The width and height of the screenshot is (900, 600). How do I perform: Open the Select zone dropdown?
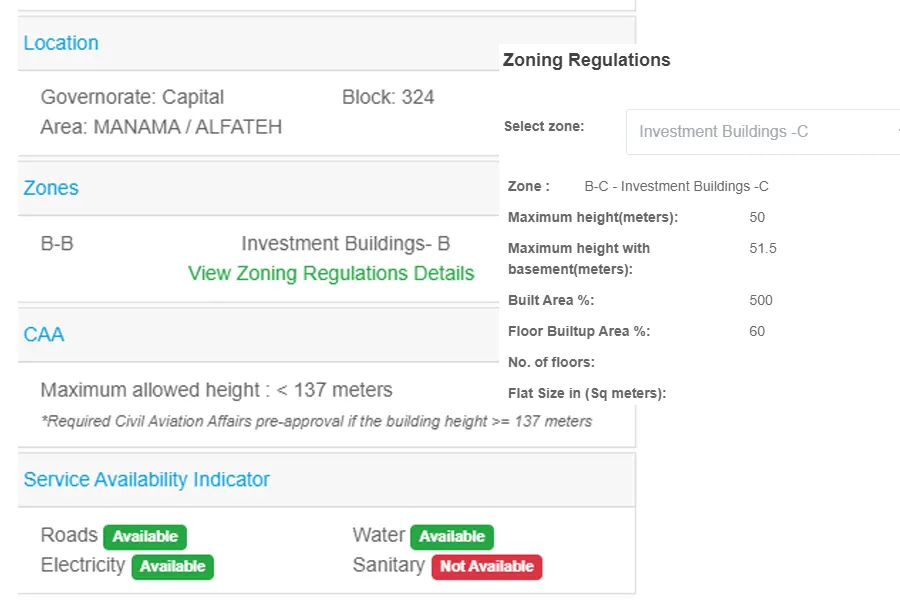point(763,132)
